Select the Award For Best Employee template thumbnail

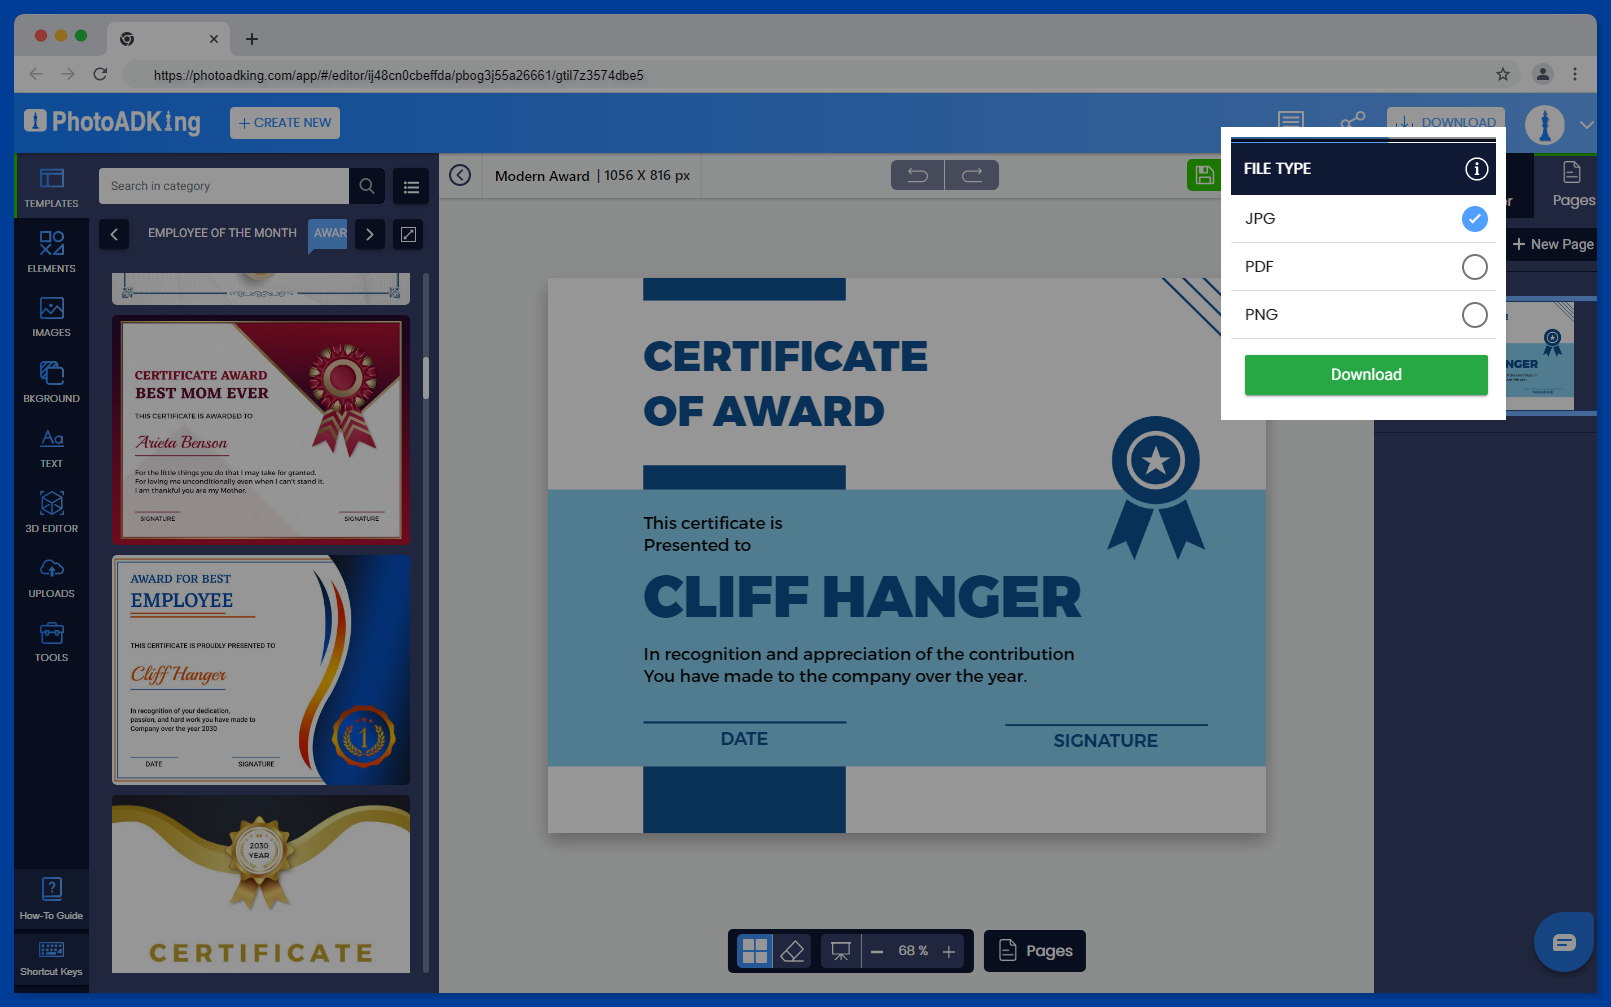260,670
